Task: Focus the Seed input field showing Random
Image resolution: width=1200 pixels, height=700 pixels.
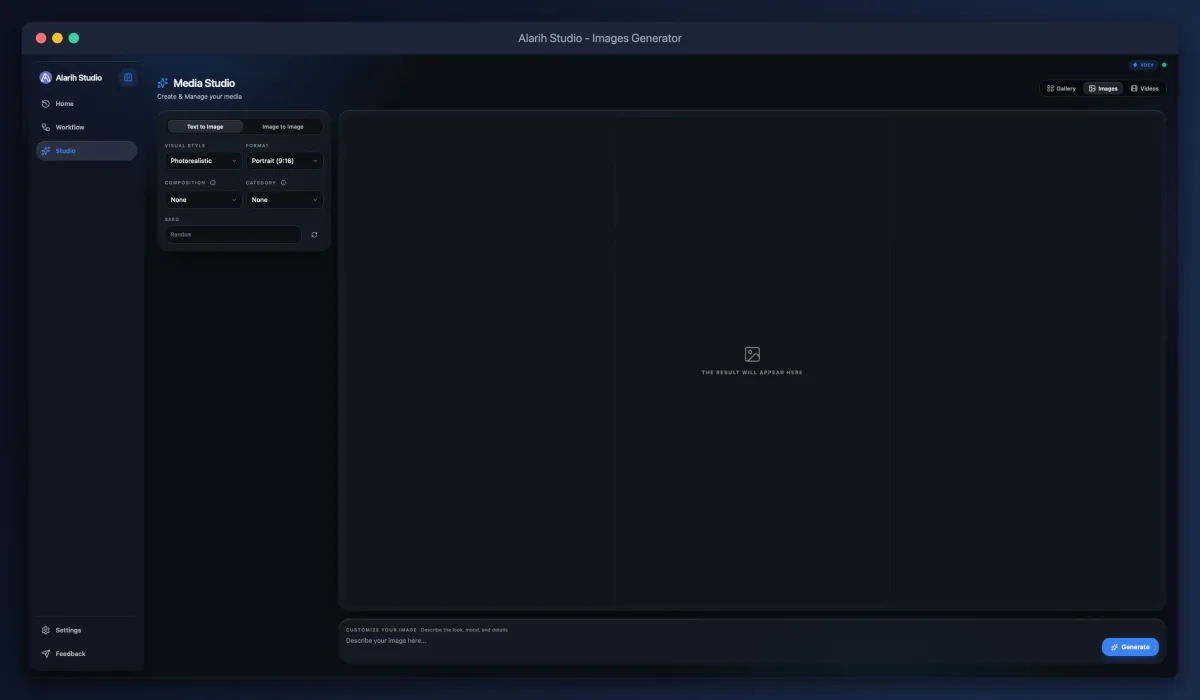Action: click(x=233, y=234)
